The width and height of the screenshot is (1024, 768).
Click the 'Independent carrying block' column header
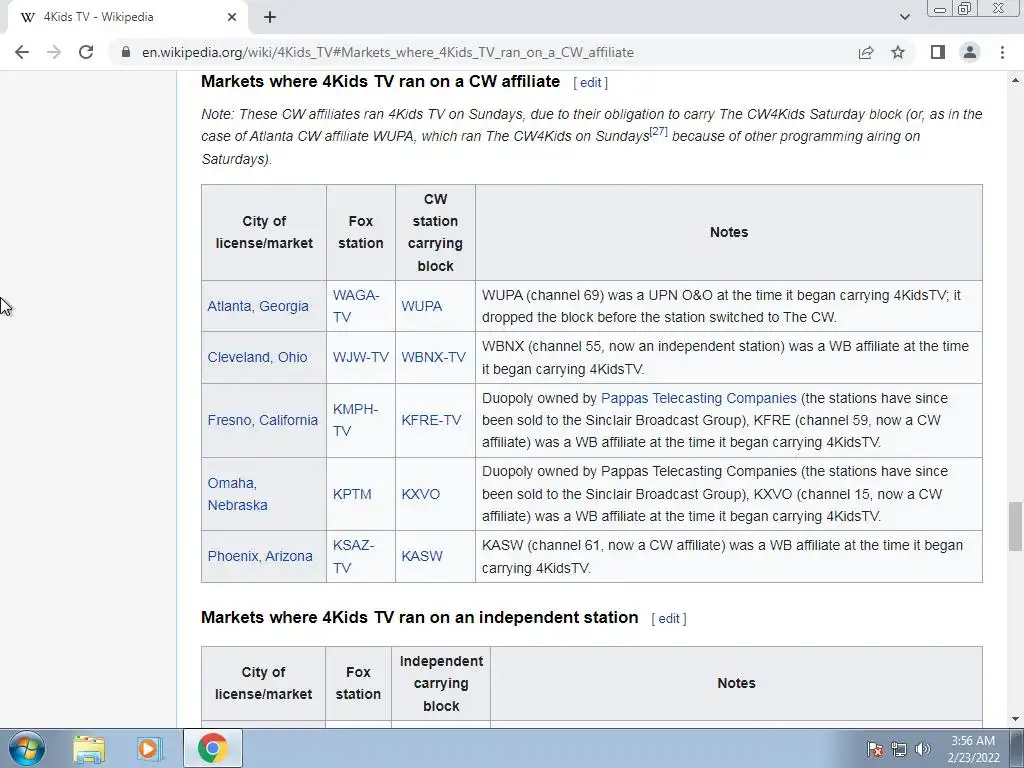click(441, 684)
